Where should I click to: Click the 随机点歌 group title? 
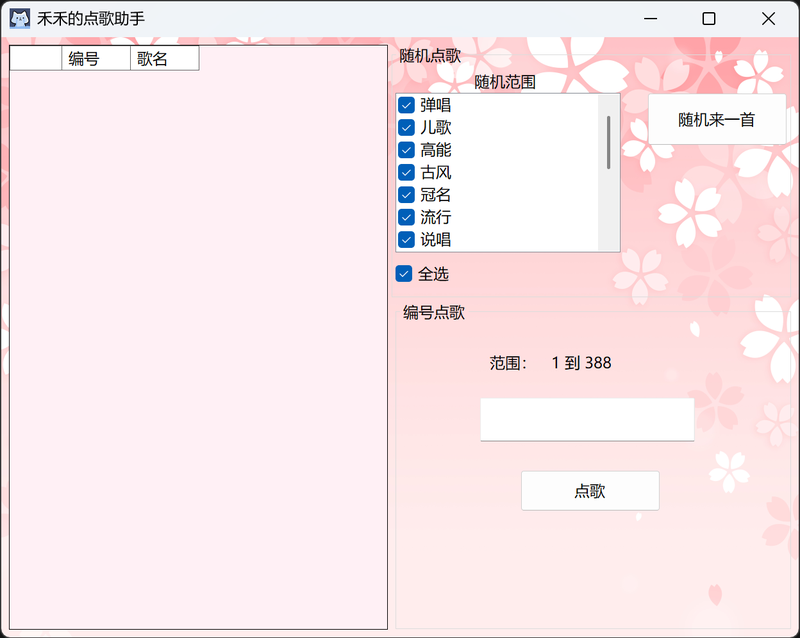pos(430,56)
